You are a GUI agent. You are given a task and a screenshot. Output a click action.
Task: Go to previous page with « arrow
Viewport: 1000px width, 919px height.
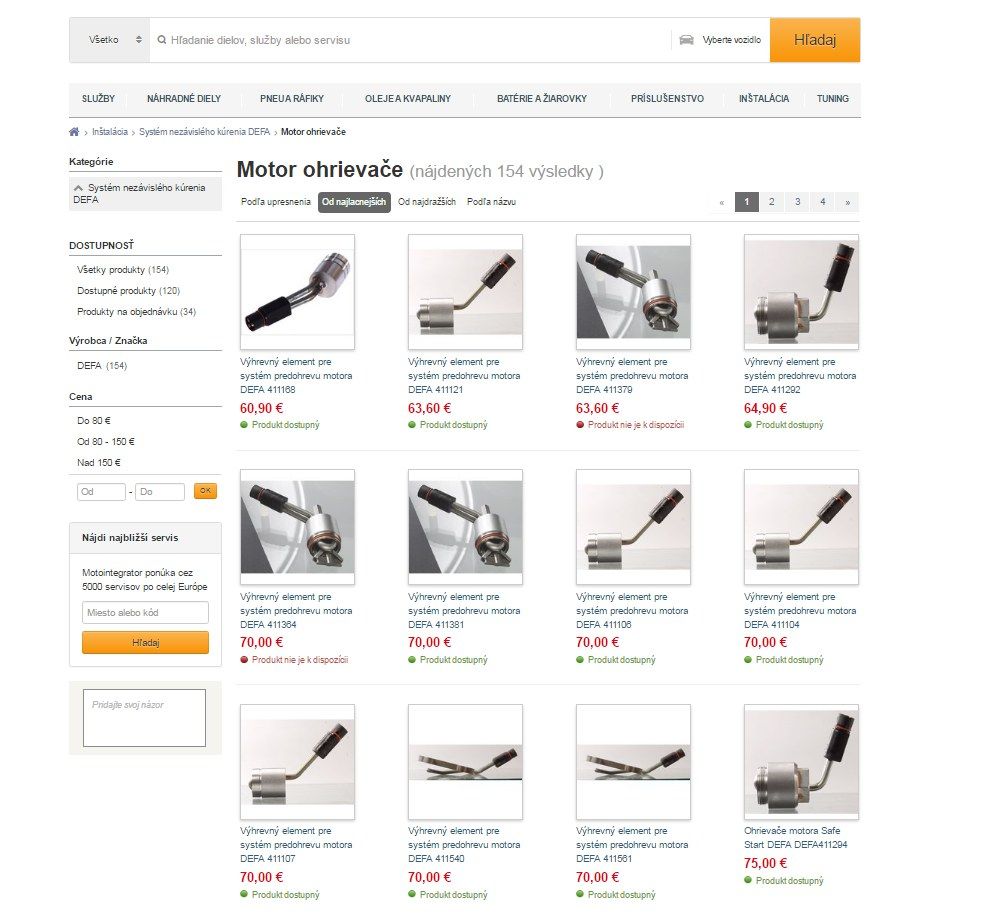(x=721, y=202)
